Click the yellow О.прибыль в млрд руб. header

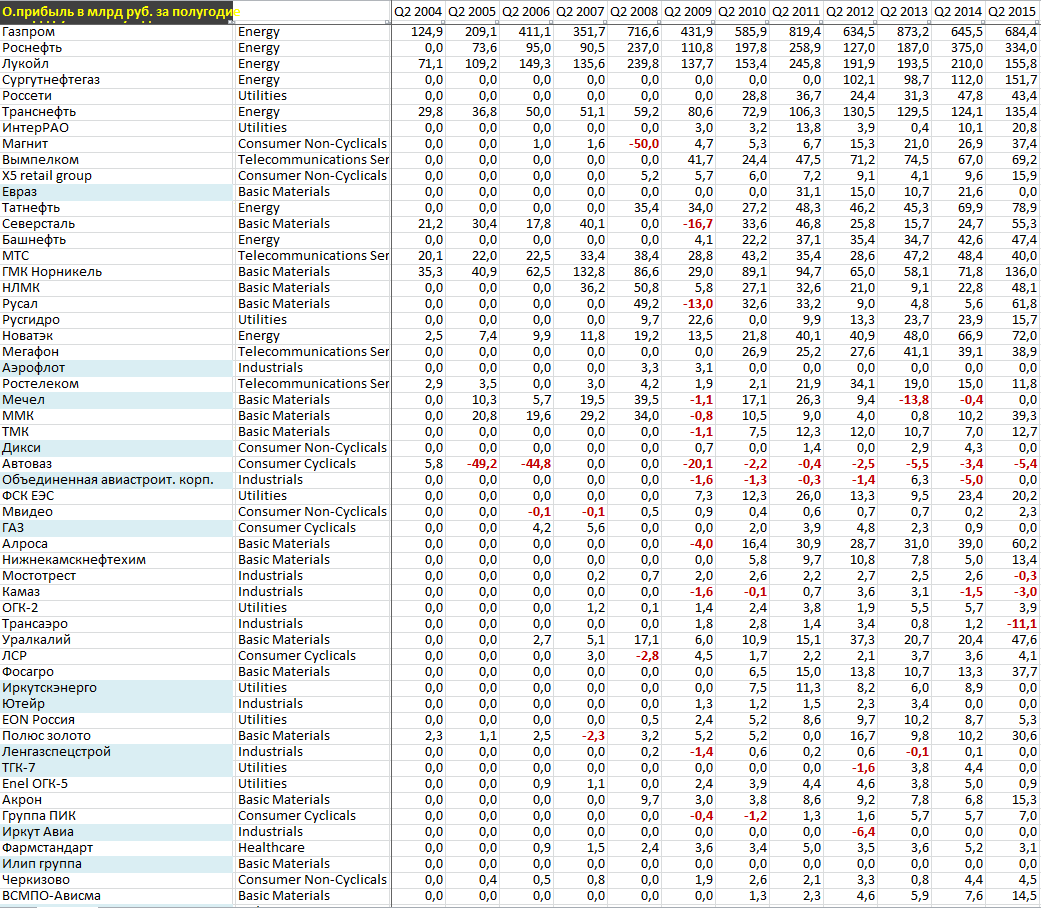tap(116, 12)
